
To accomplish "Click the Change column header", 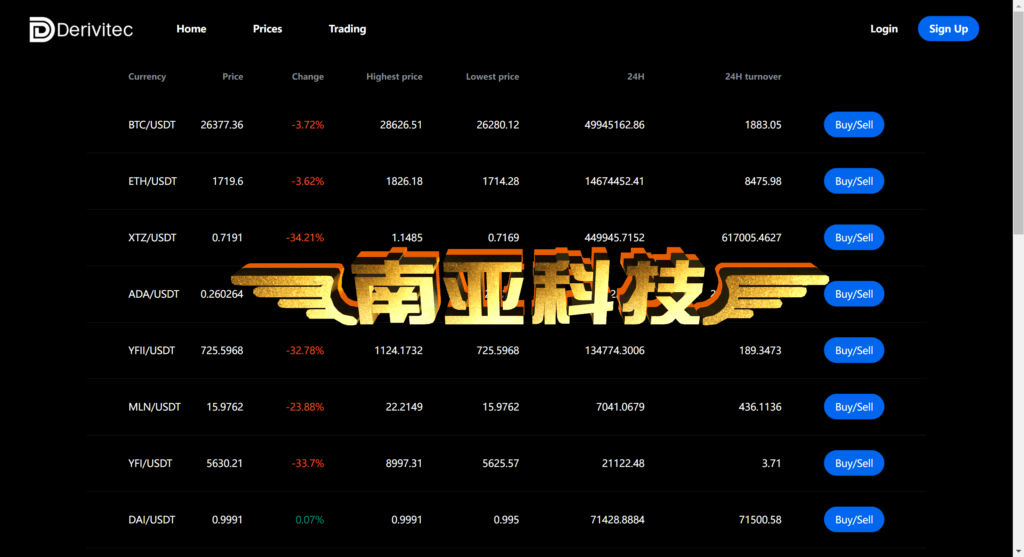I will coord(308,76).
